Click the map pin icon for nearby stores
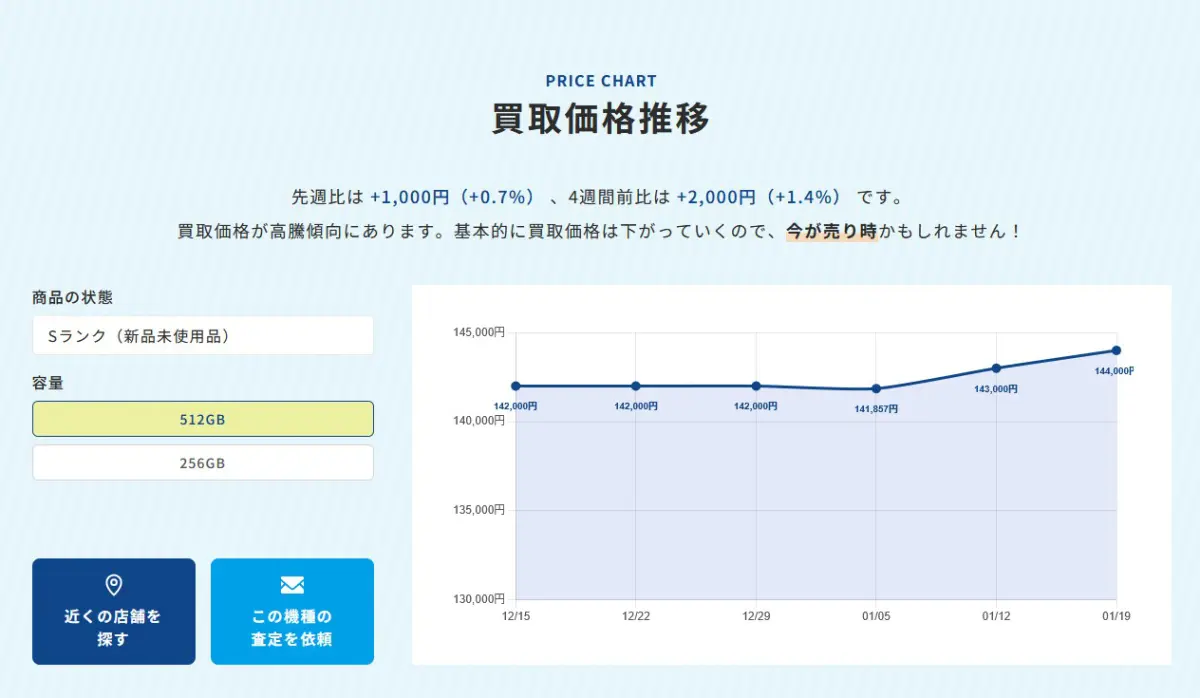Screen dimensions: 1200x698 click(114, 586)
